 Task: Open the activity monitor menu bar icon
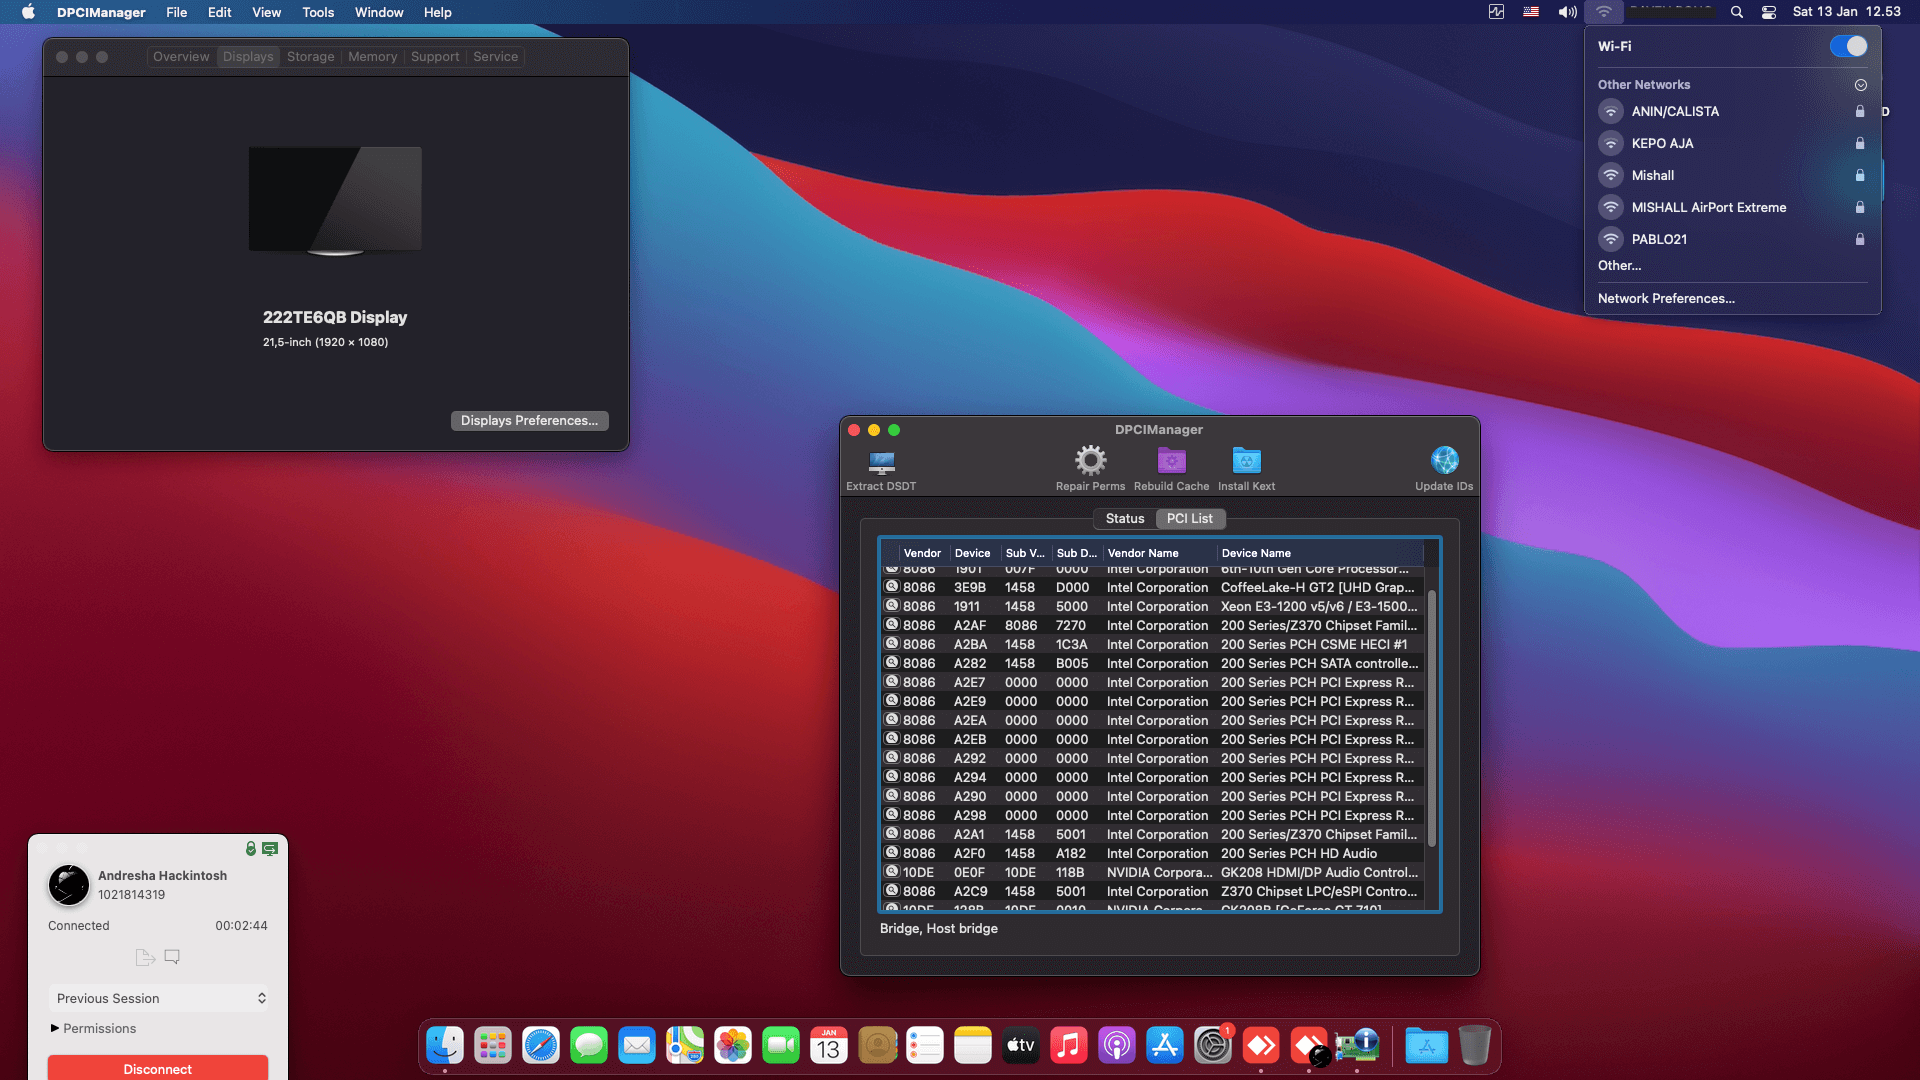[1496, 12]
